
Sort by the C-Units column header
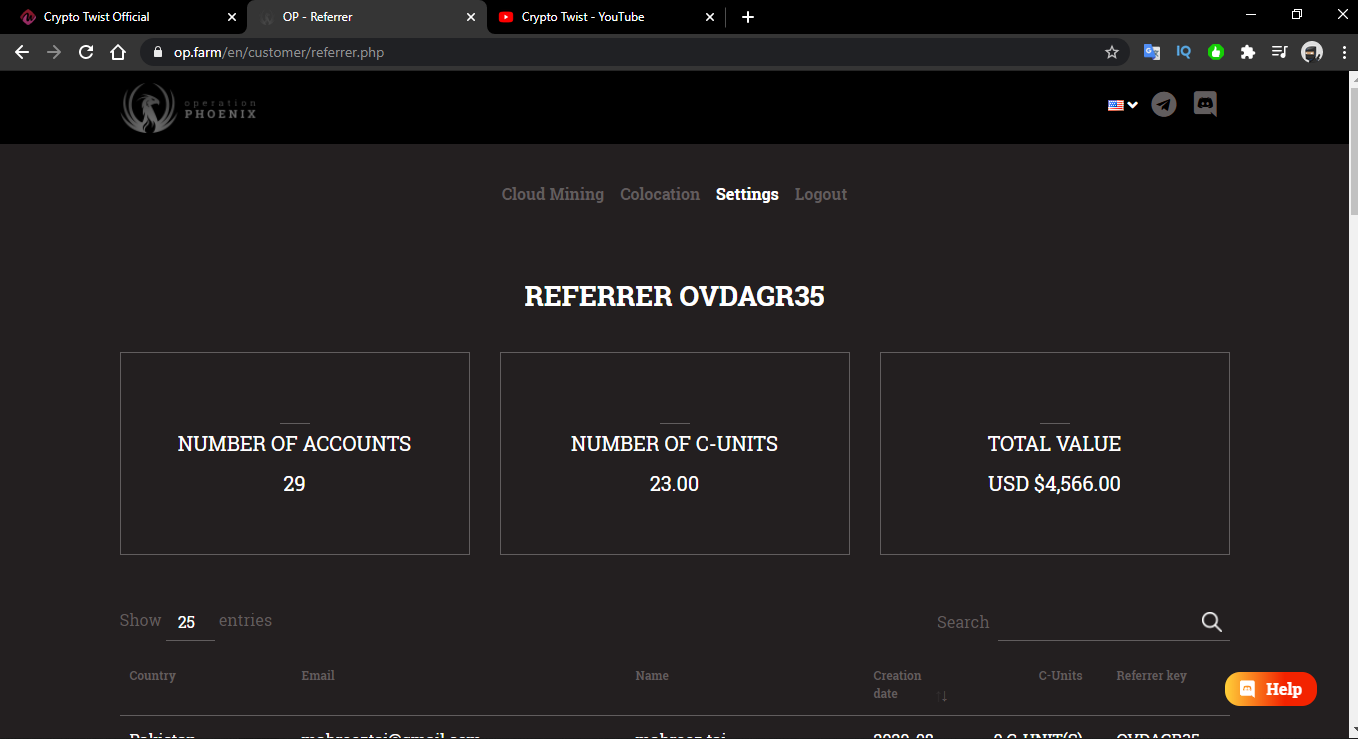(x=1060, y=676)
